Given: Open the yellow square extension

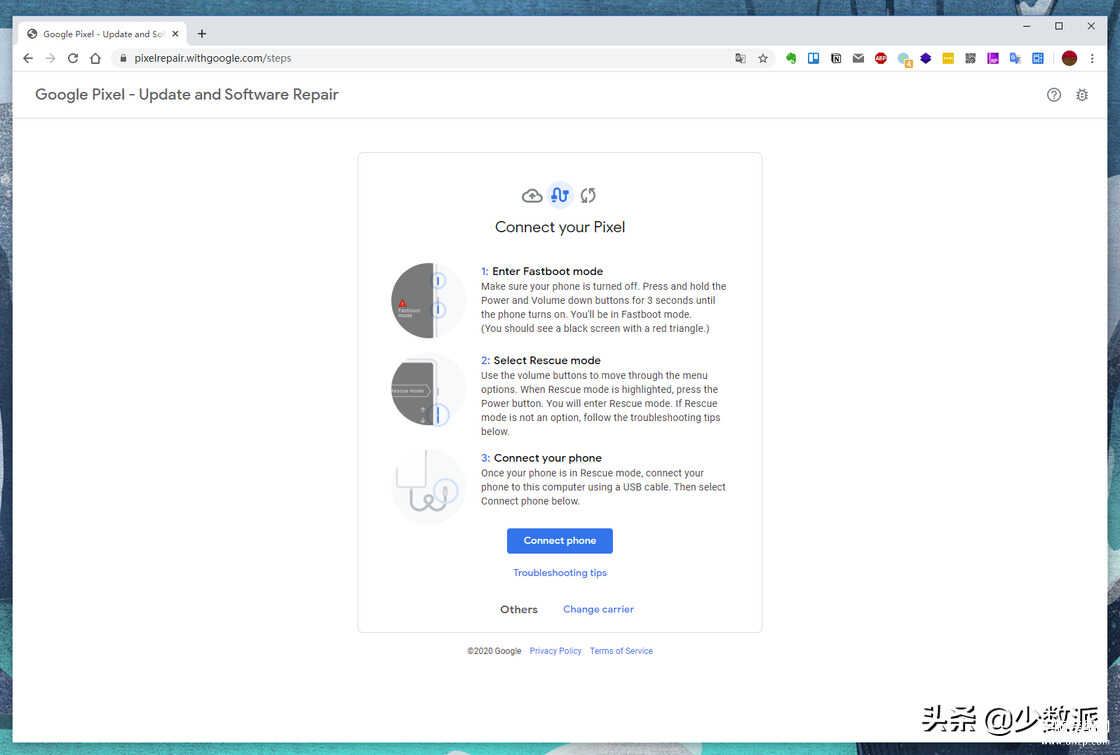Looking at the screenshot, I should [948, 59].
